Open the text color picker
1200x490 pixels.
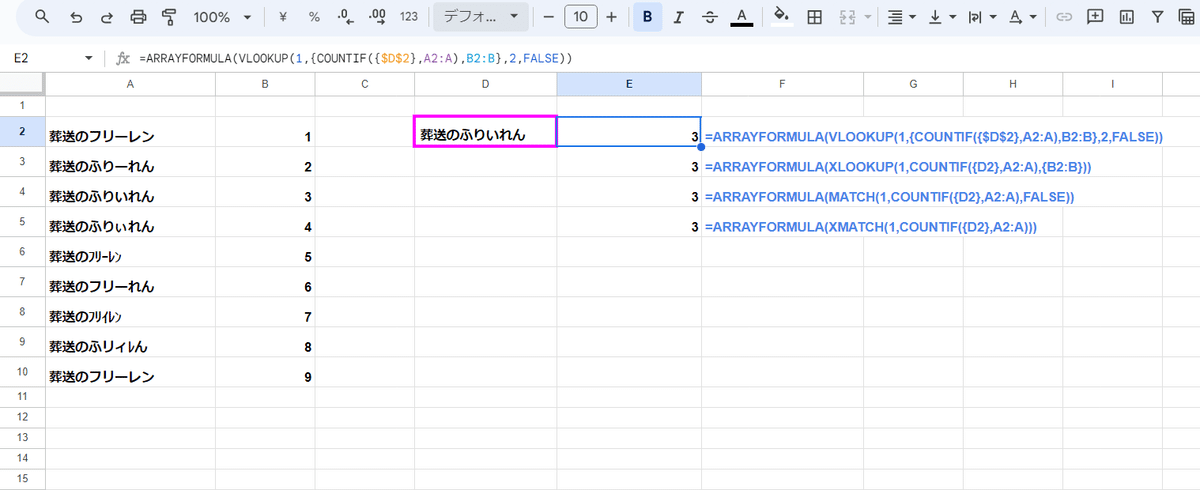coord(741,17)
